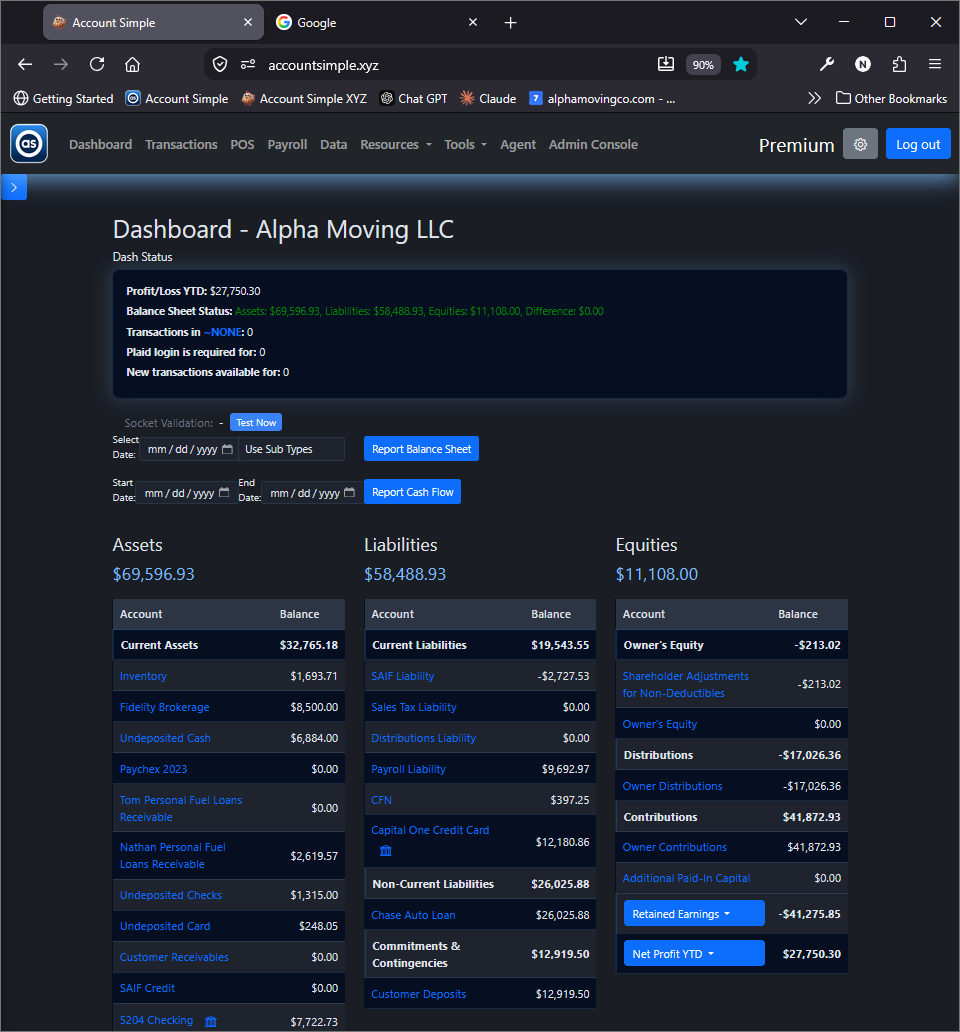Expand the Retained Earnings dropdown
This screenshot has width=960, height=1032.
[x=694, y=914]
